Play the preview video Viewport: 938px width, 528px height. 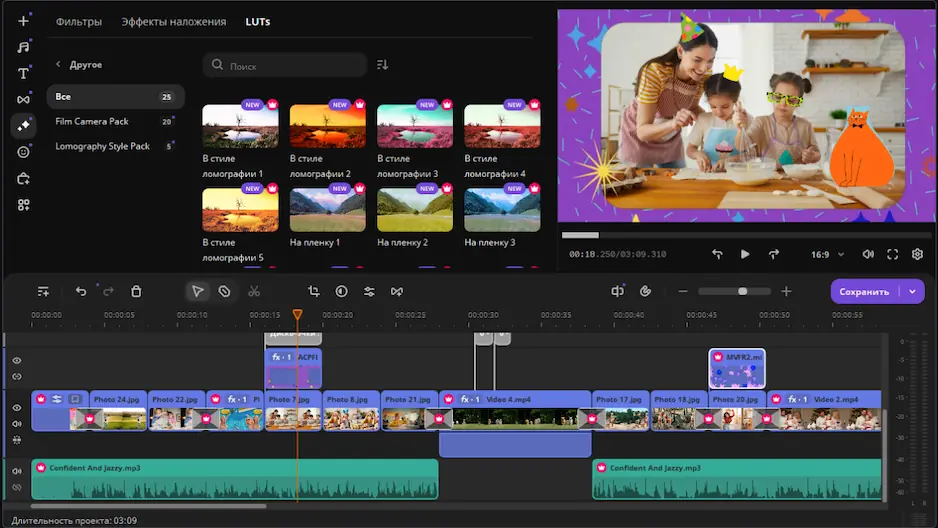(x=745, y=254)
